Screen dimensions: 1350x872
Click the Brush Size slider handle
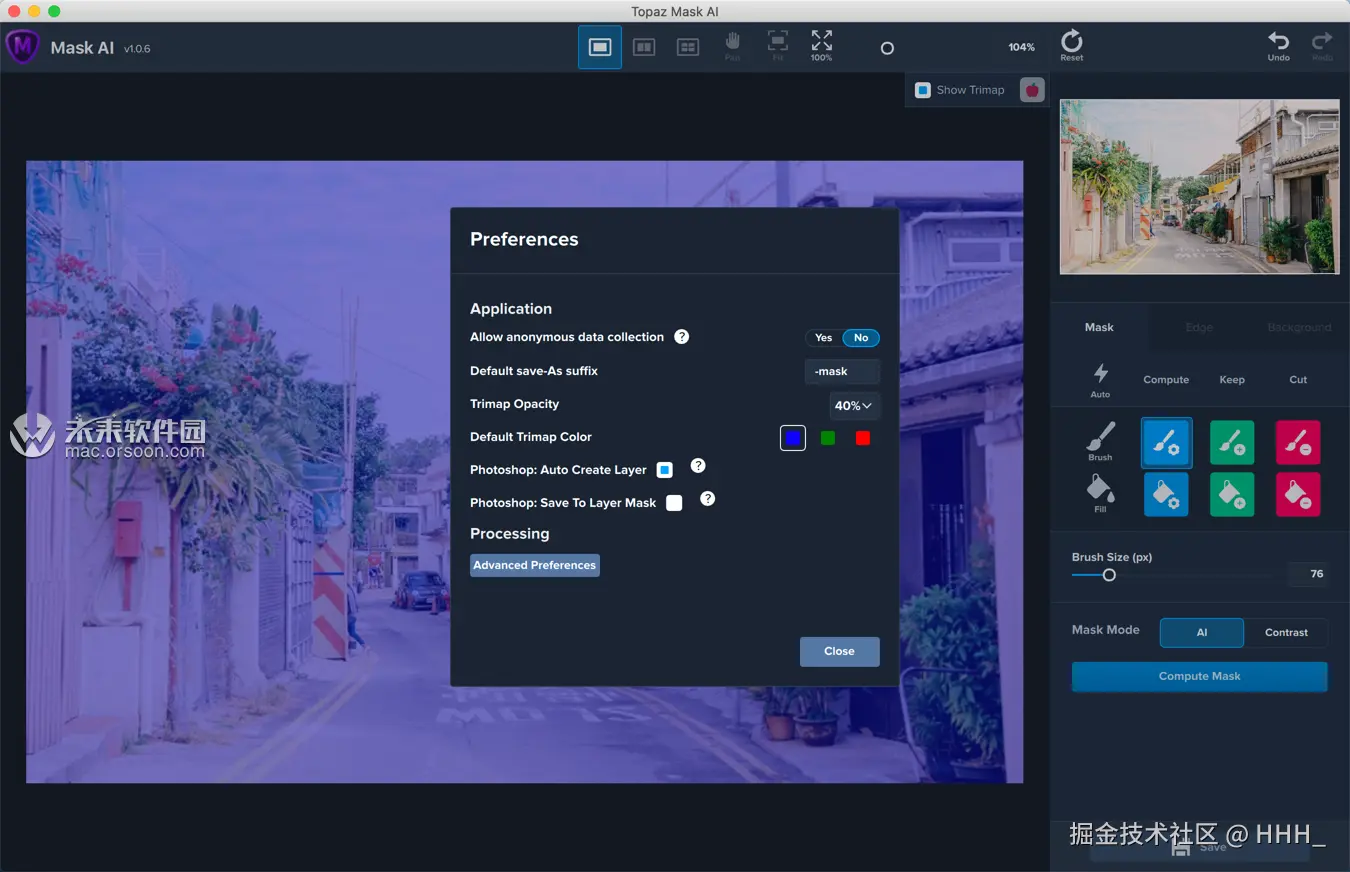coord(1109,575)
